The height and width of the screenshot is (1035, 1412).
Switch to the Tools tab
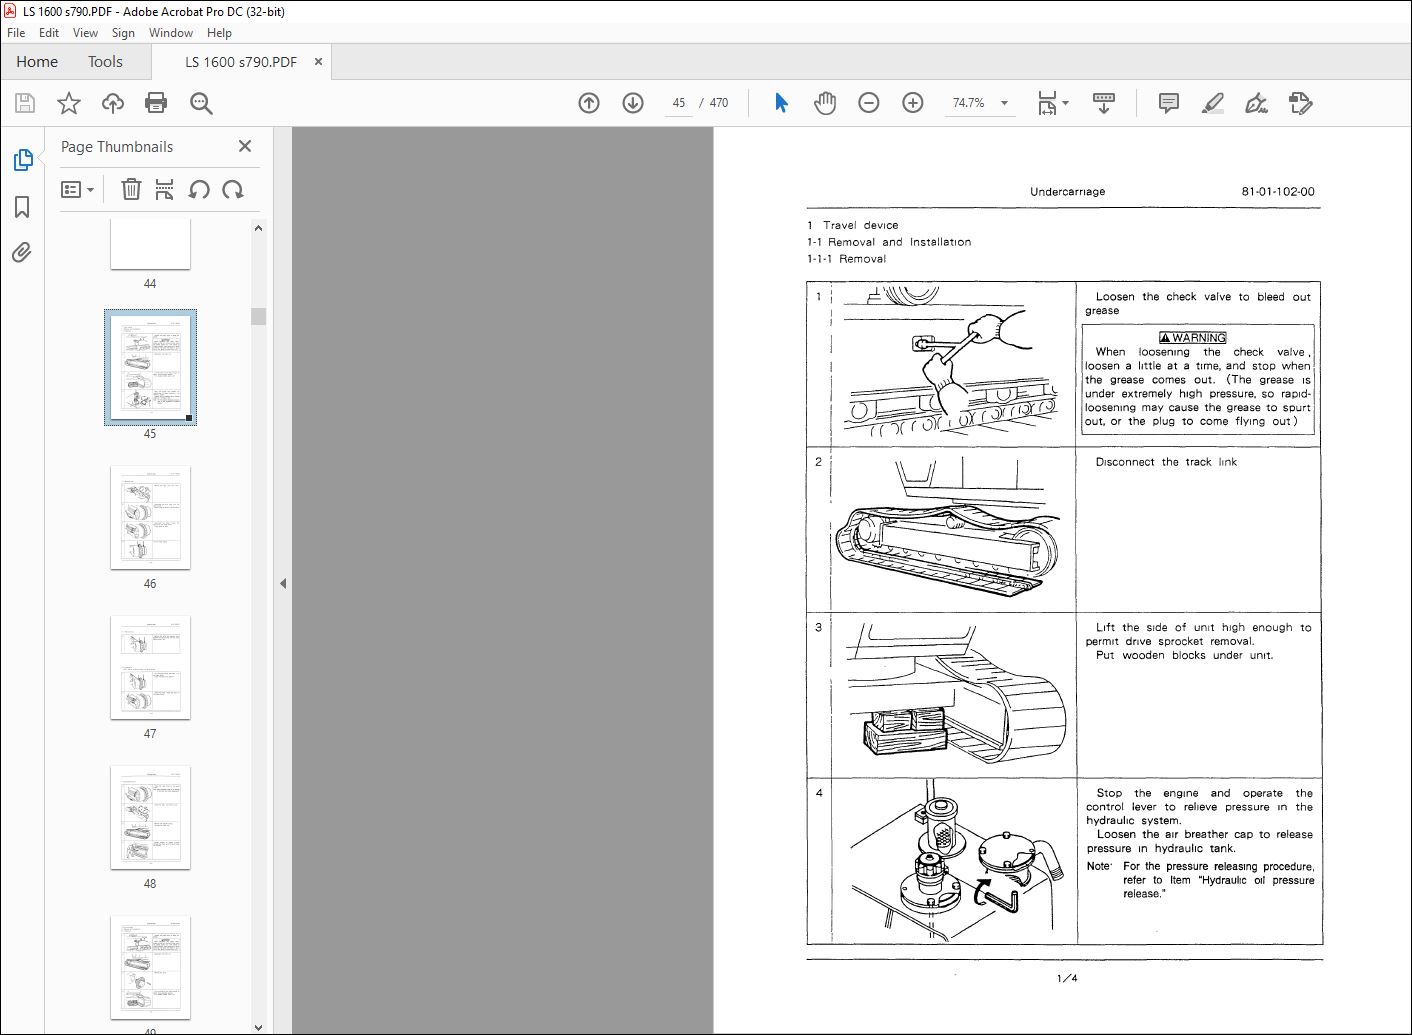click(105, 62)
